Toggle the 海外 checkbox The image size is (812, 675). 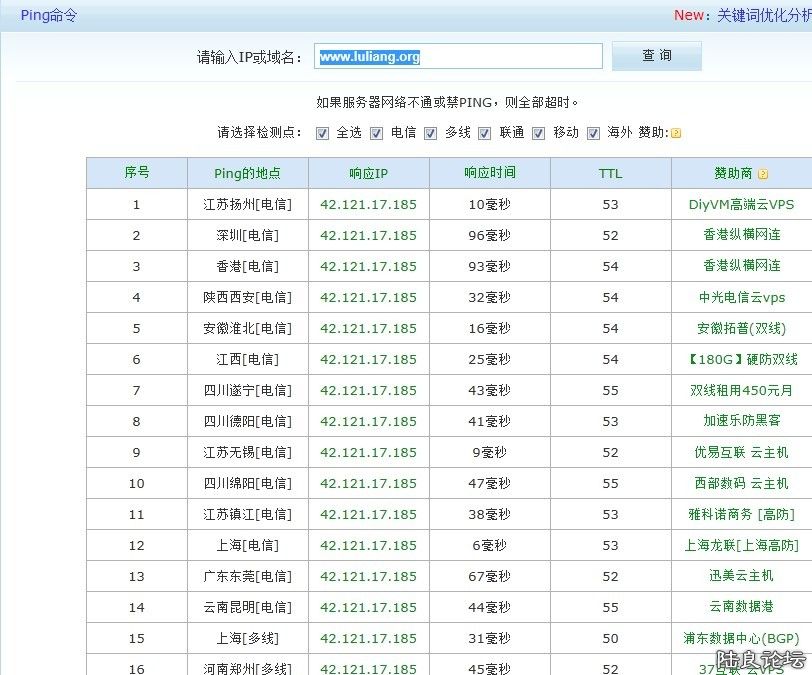pos(593,133)
